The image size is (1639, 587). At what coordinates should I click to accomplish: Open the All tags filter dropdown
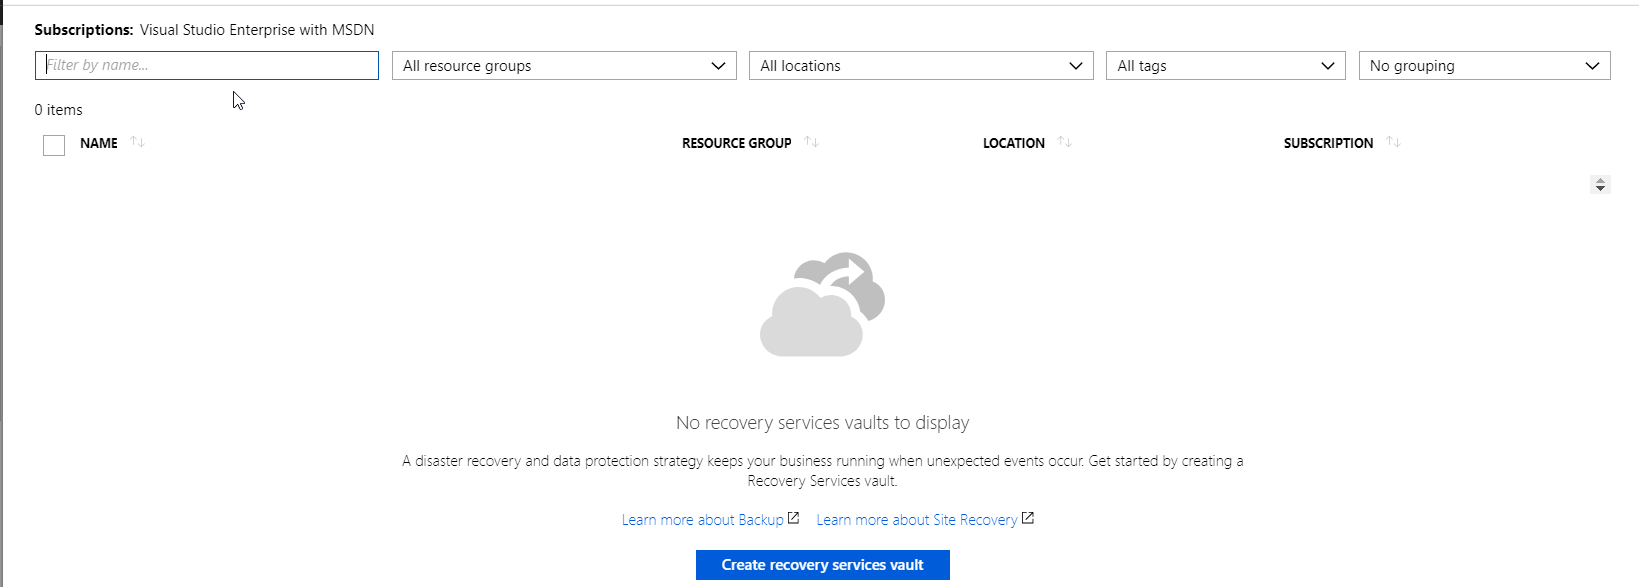[1225, 66]
